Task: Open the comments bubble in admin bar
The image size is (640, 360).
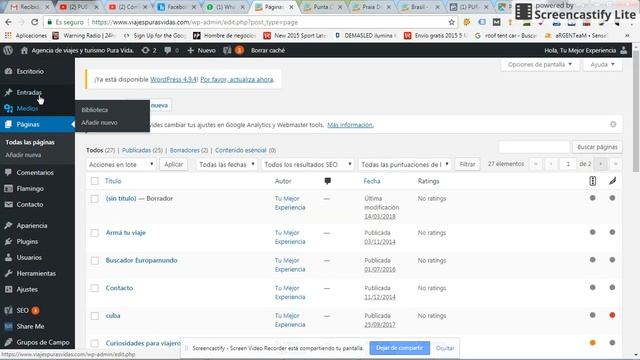Action: (168, 51)
